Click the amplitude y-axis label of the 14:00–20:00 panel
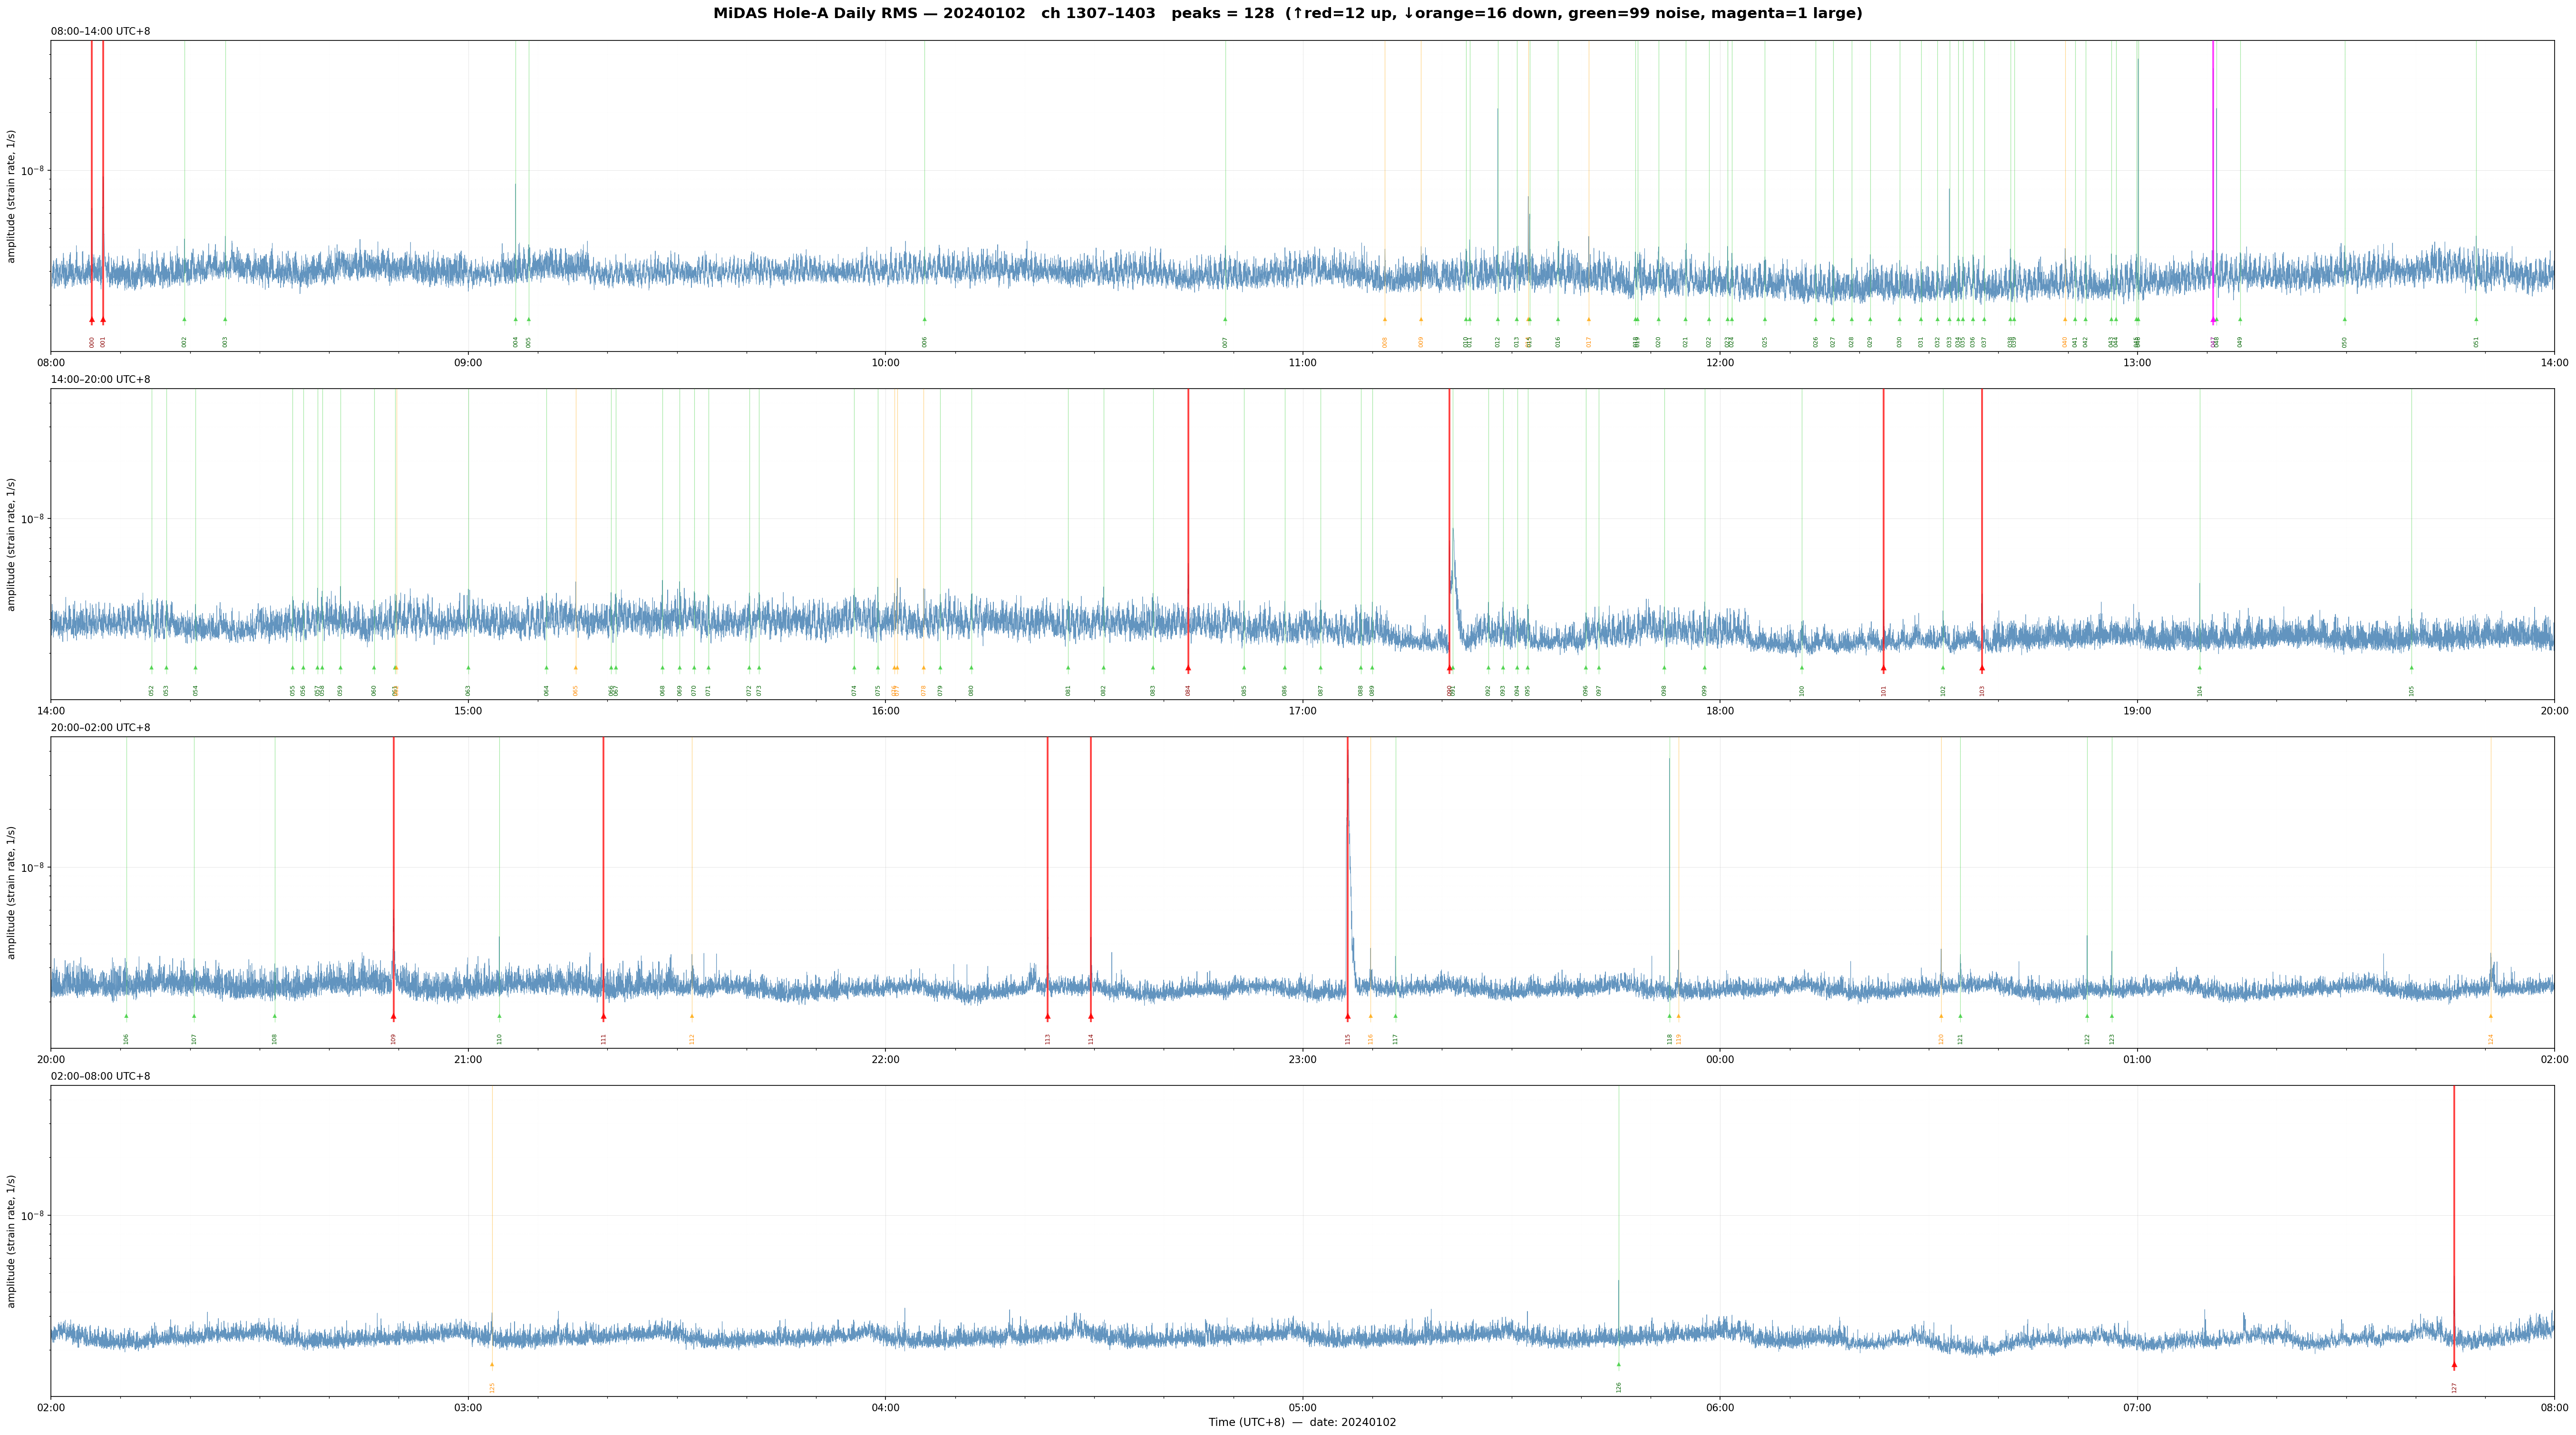2576x1435 pixels. [12, 544]
